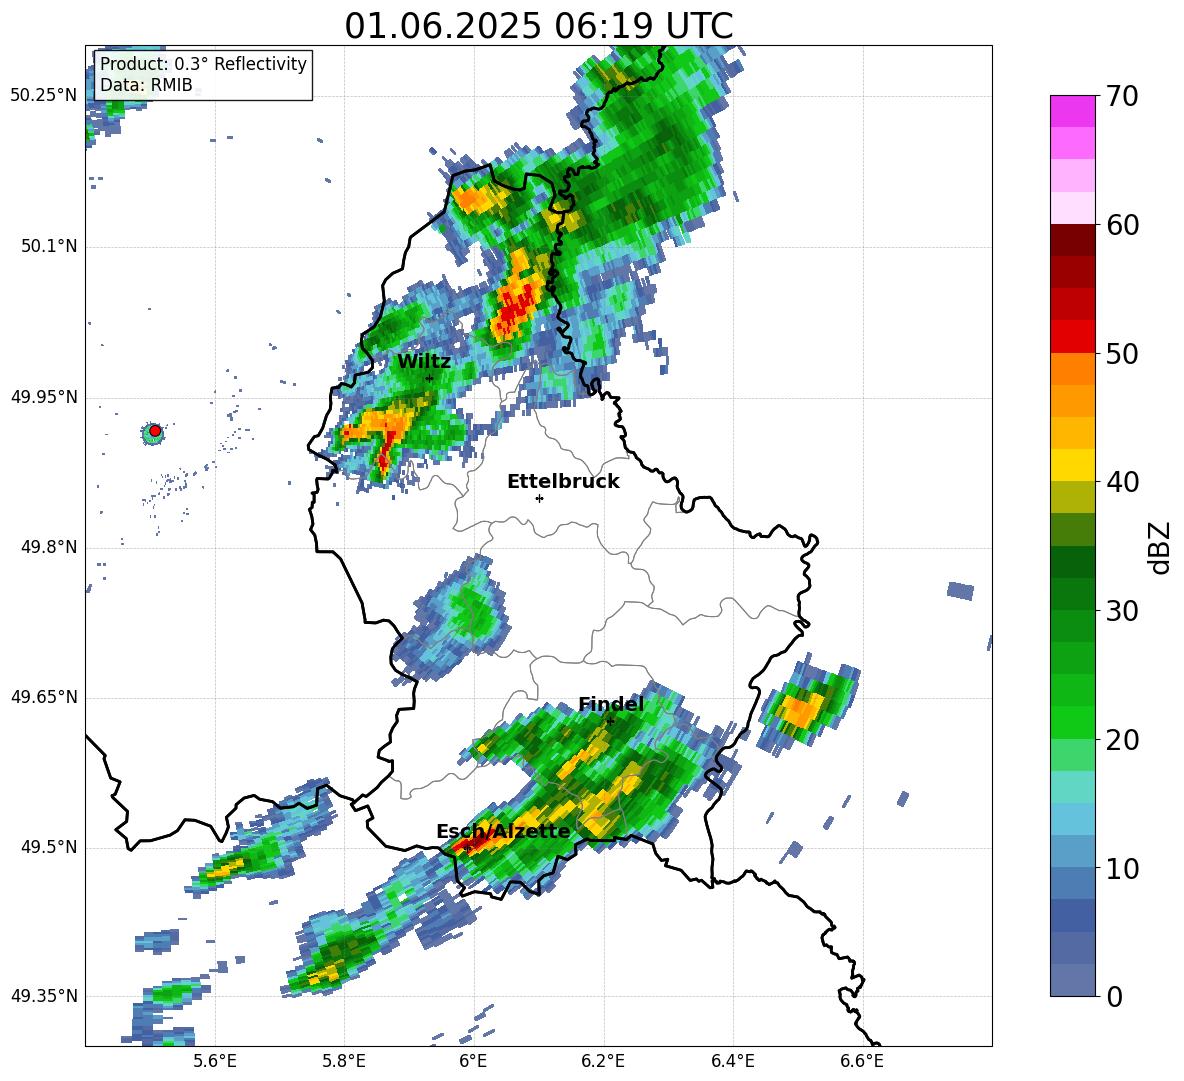Click the 5.6°E longitude tick label
This screenshot has height=1081, width=1184.
214,1061
